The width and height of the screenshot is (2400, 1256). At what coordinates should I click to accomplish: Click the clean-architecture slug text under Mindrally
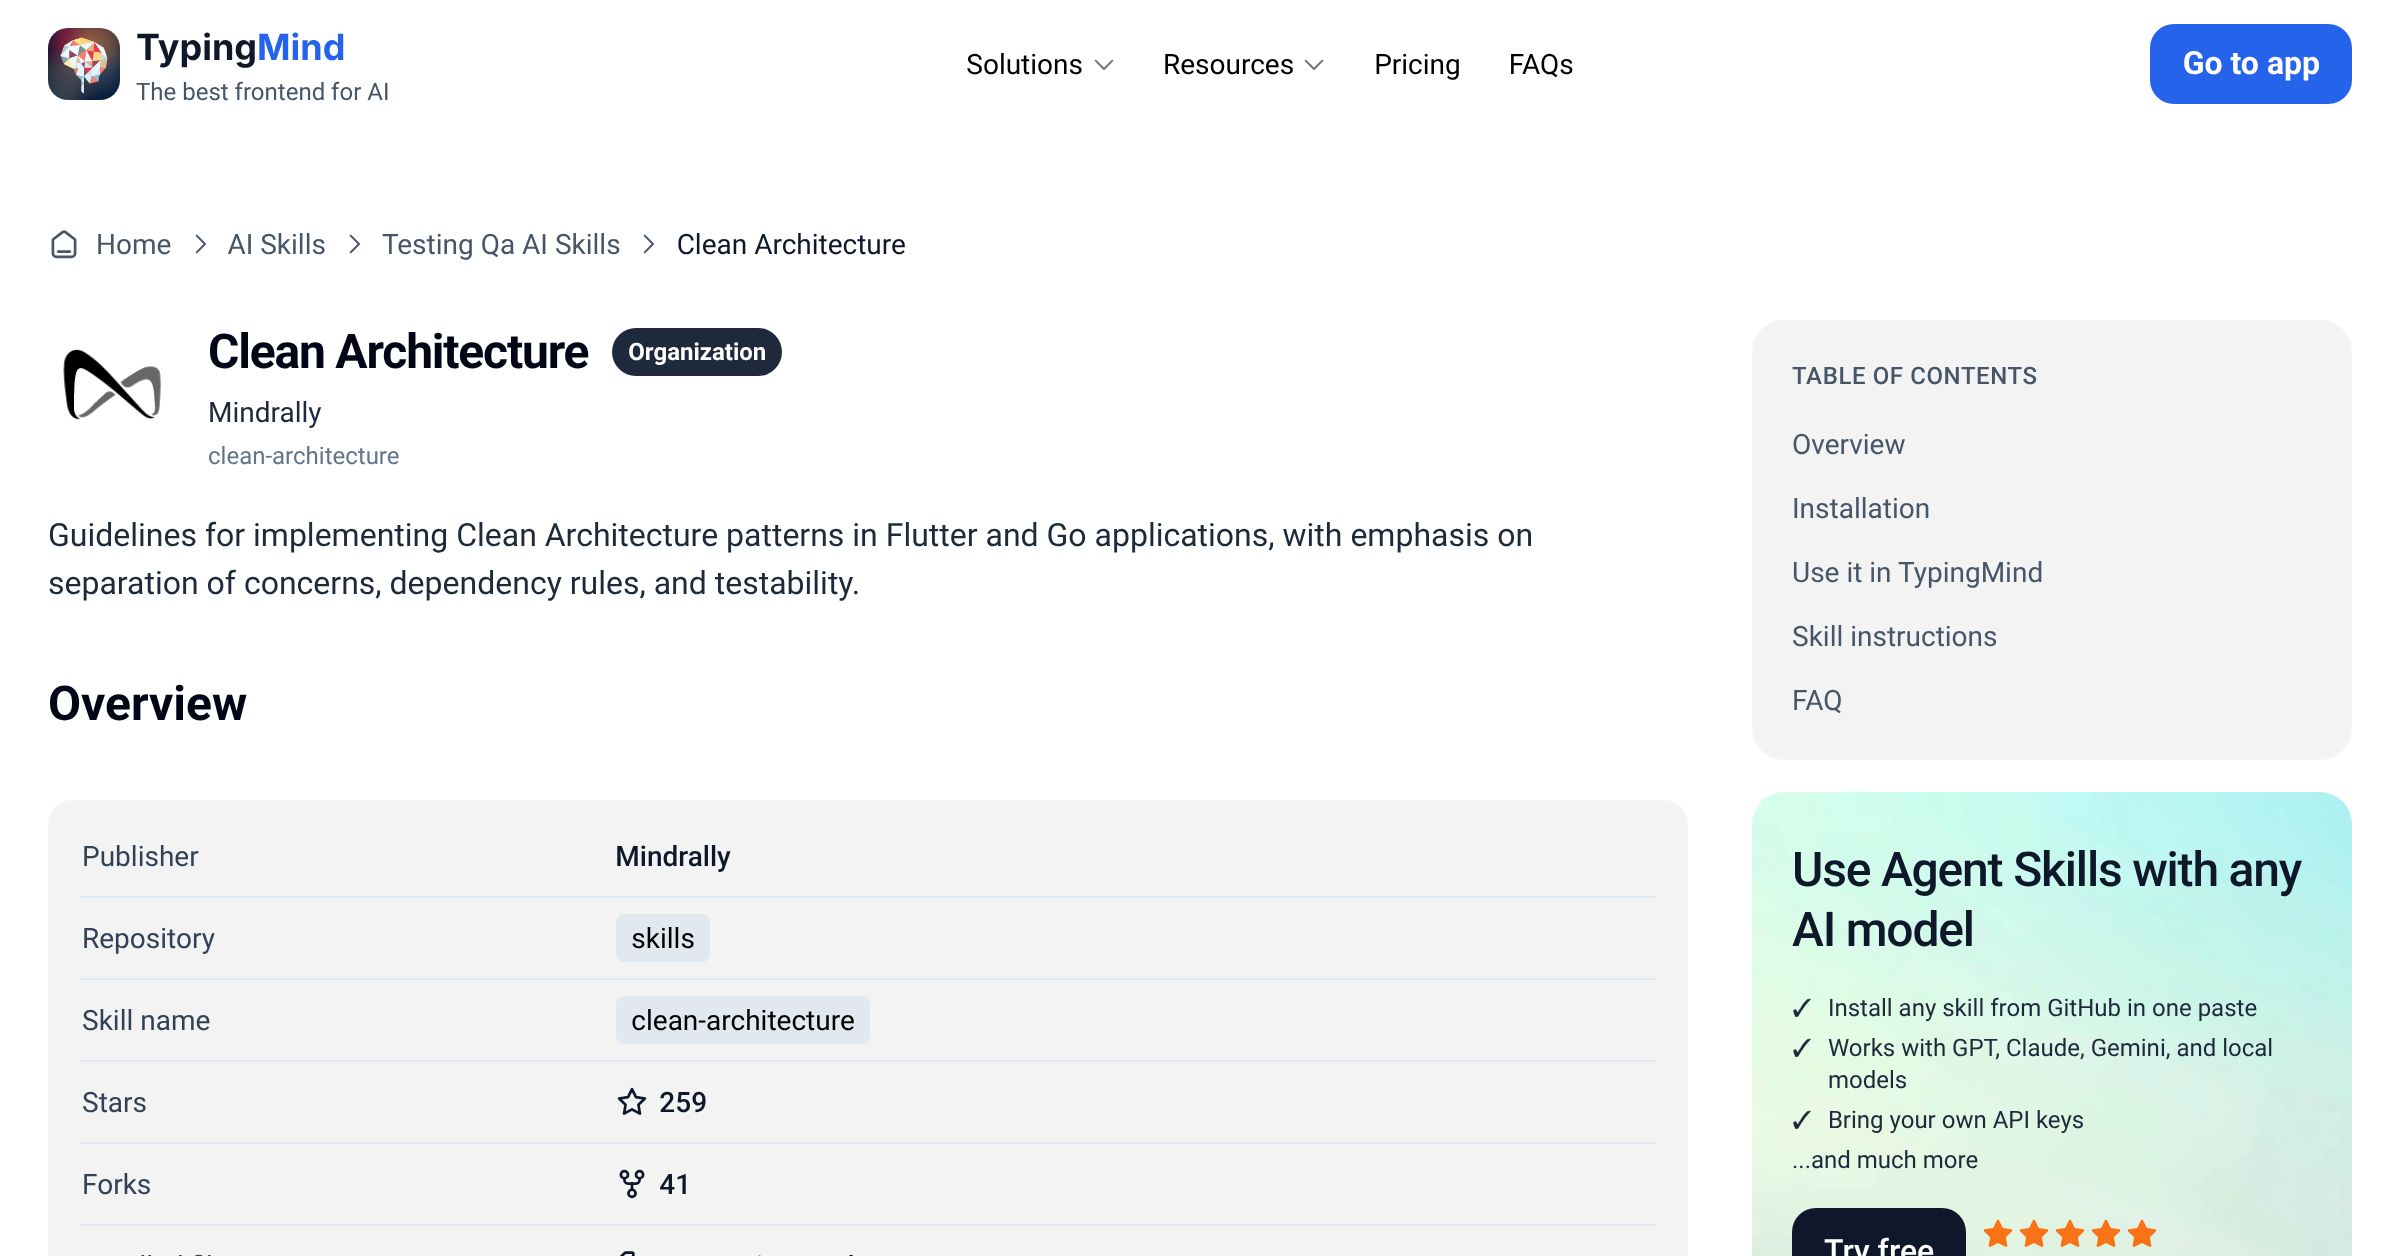[x=304, y=456]
